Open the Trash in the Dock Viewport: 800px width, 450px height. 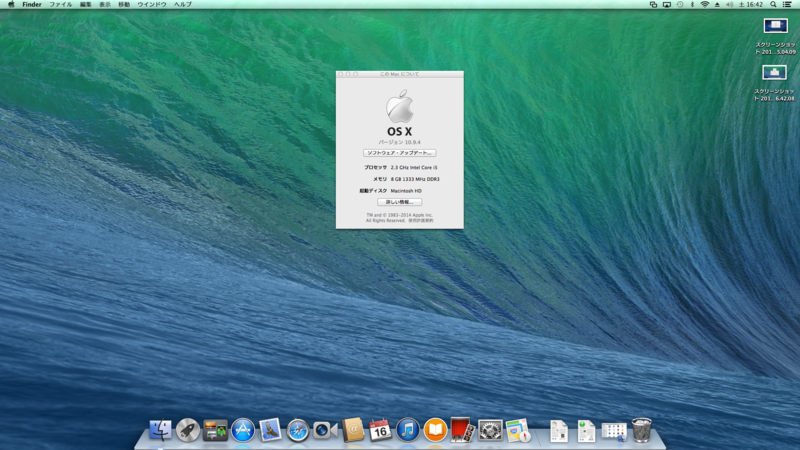pyautogui.click(x=641, y=430)
